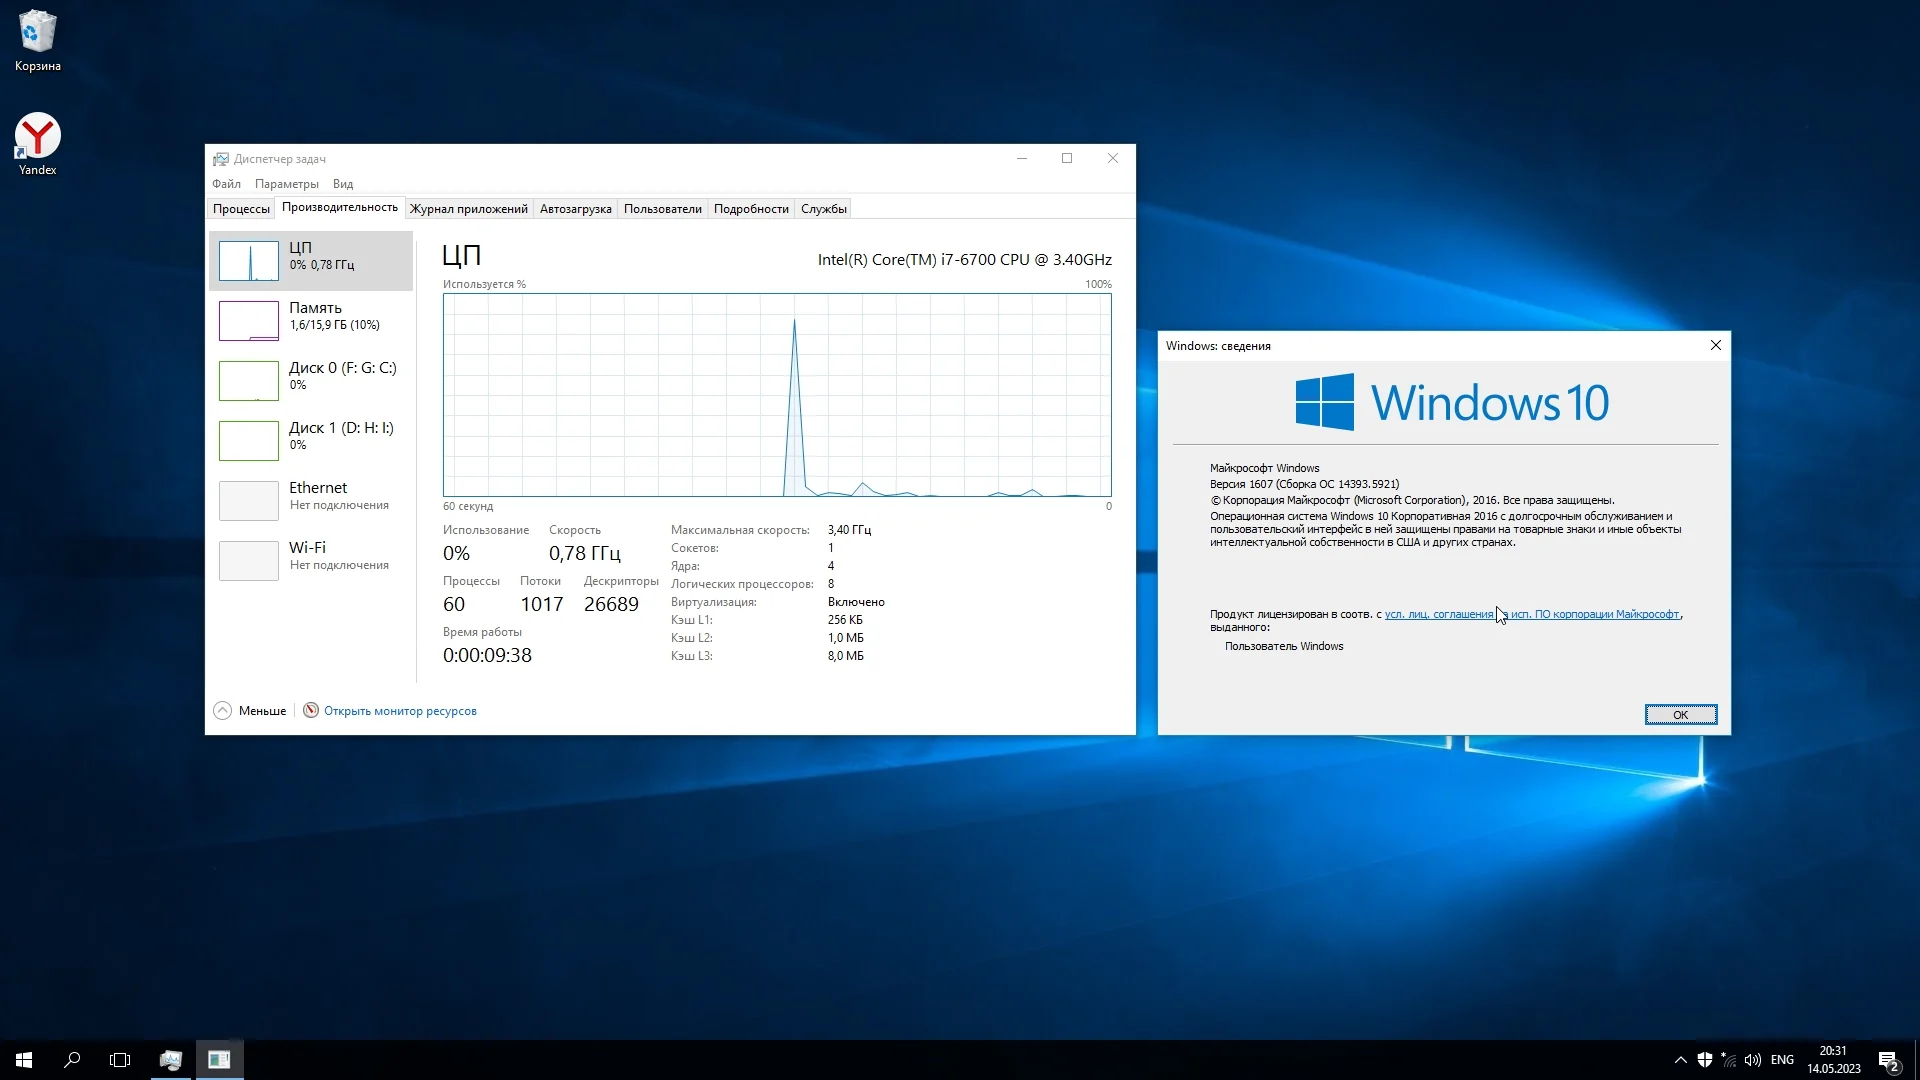Collapse Task Manager with Меньше button
1920x1080 pixels.
pos(250,711)
